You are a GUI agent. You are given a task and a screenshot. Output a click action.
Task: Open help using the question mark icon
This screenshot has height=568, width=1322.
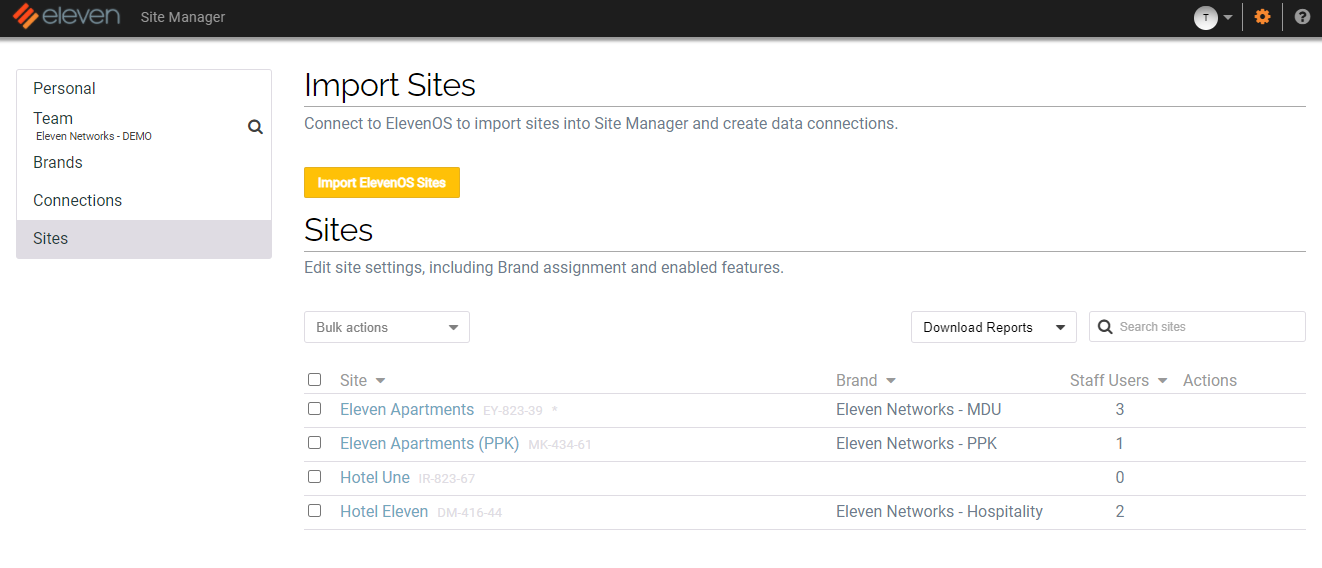point(1302,17)
